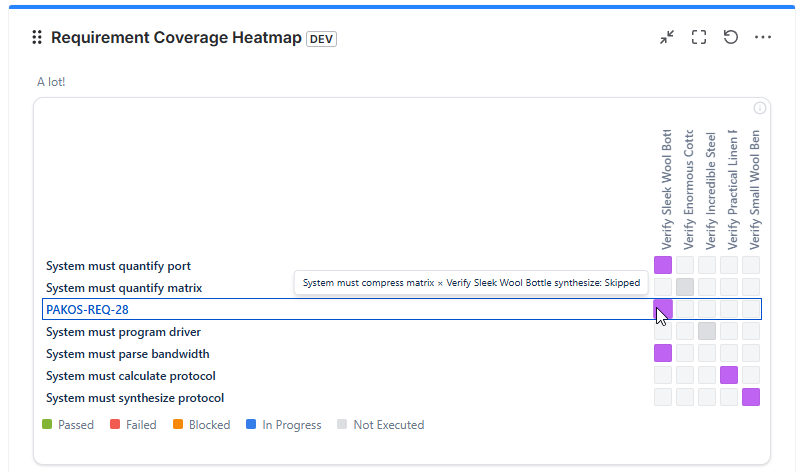Toggle the Not Executed legend item
This screenshot has width=799, height=472.
click(380, 425)
